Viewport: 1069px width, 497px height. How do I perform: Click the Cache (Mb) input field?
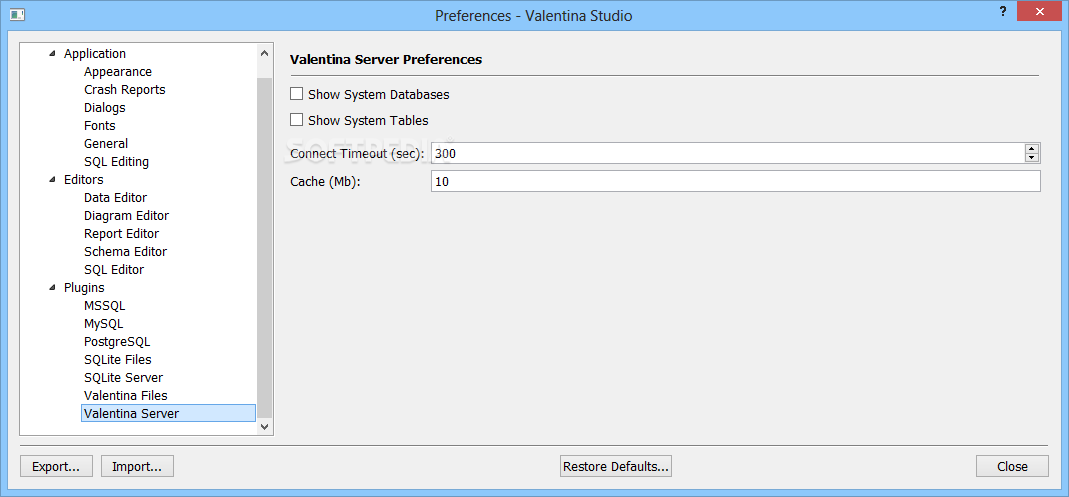[736, 181]
